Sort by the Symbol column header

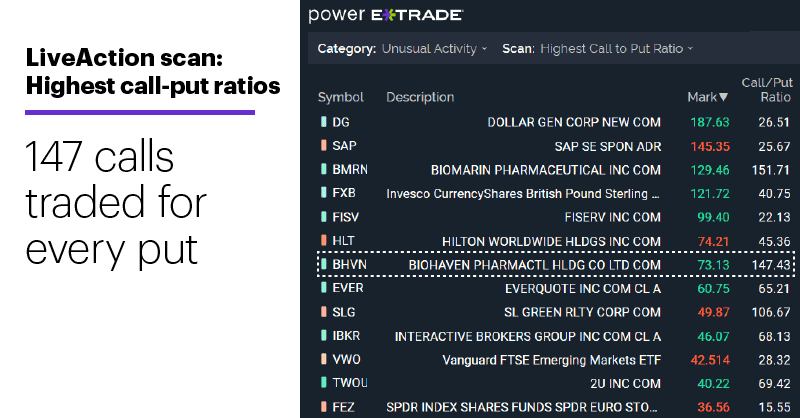340,97
